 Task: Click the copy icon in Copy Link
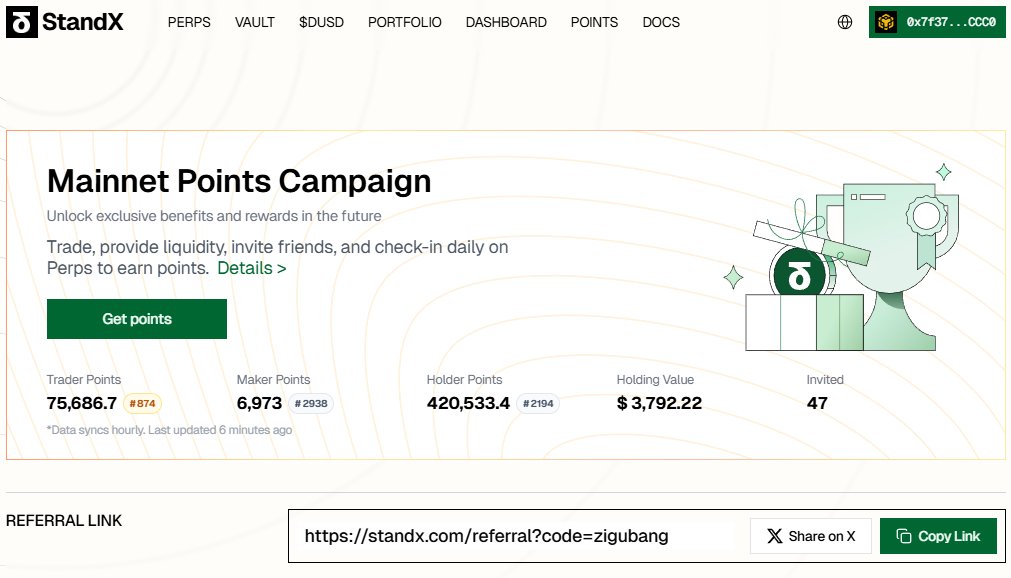pos(904,536)
